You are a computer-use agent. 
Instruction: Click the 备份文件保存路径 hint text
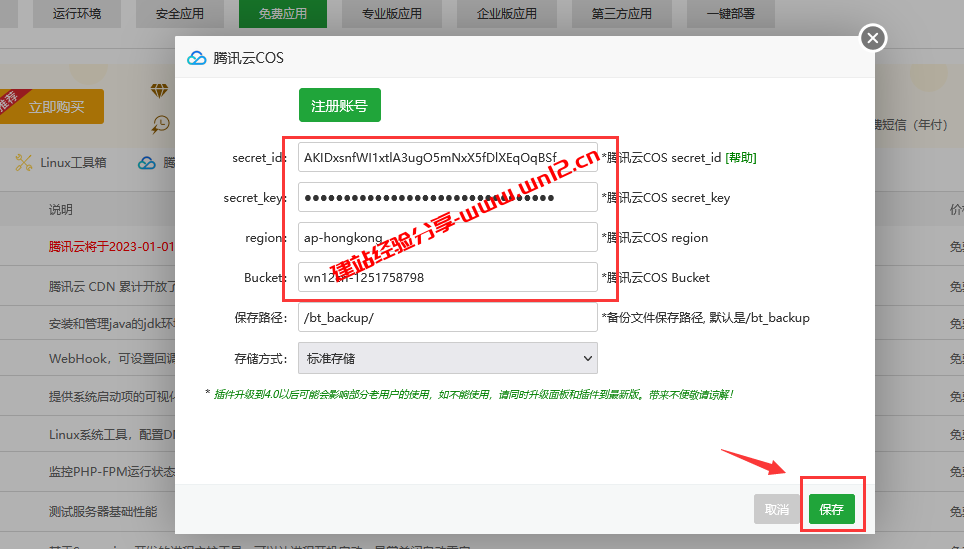point(706,317)
